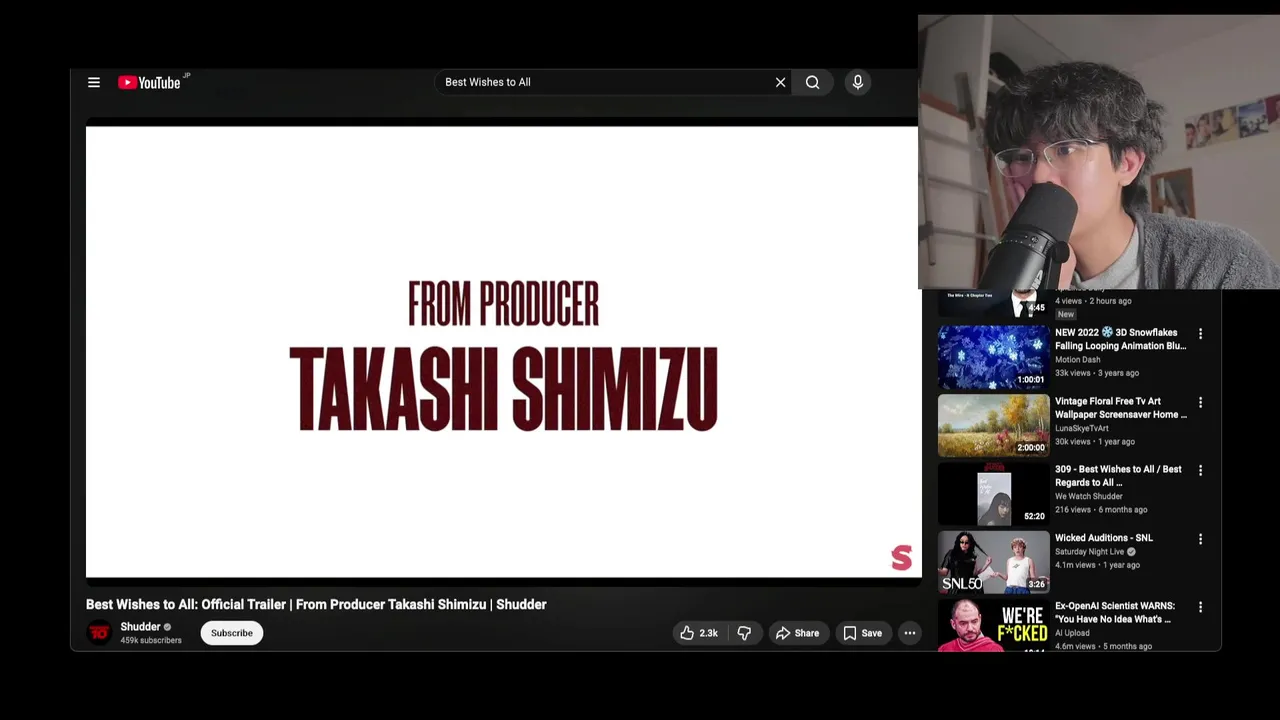Open the Ex-OpenAI Scientist WARNS thumbnail

click(x=993, y=626)
